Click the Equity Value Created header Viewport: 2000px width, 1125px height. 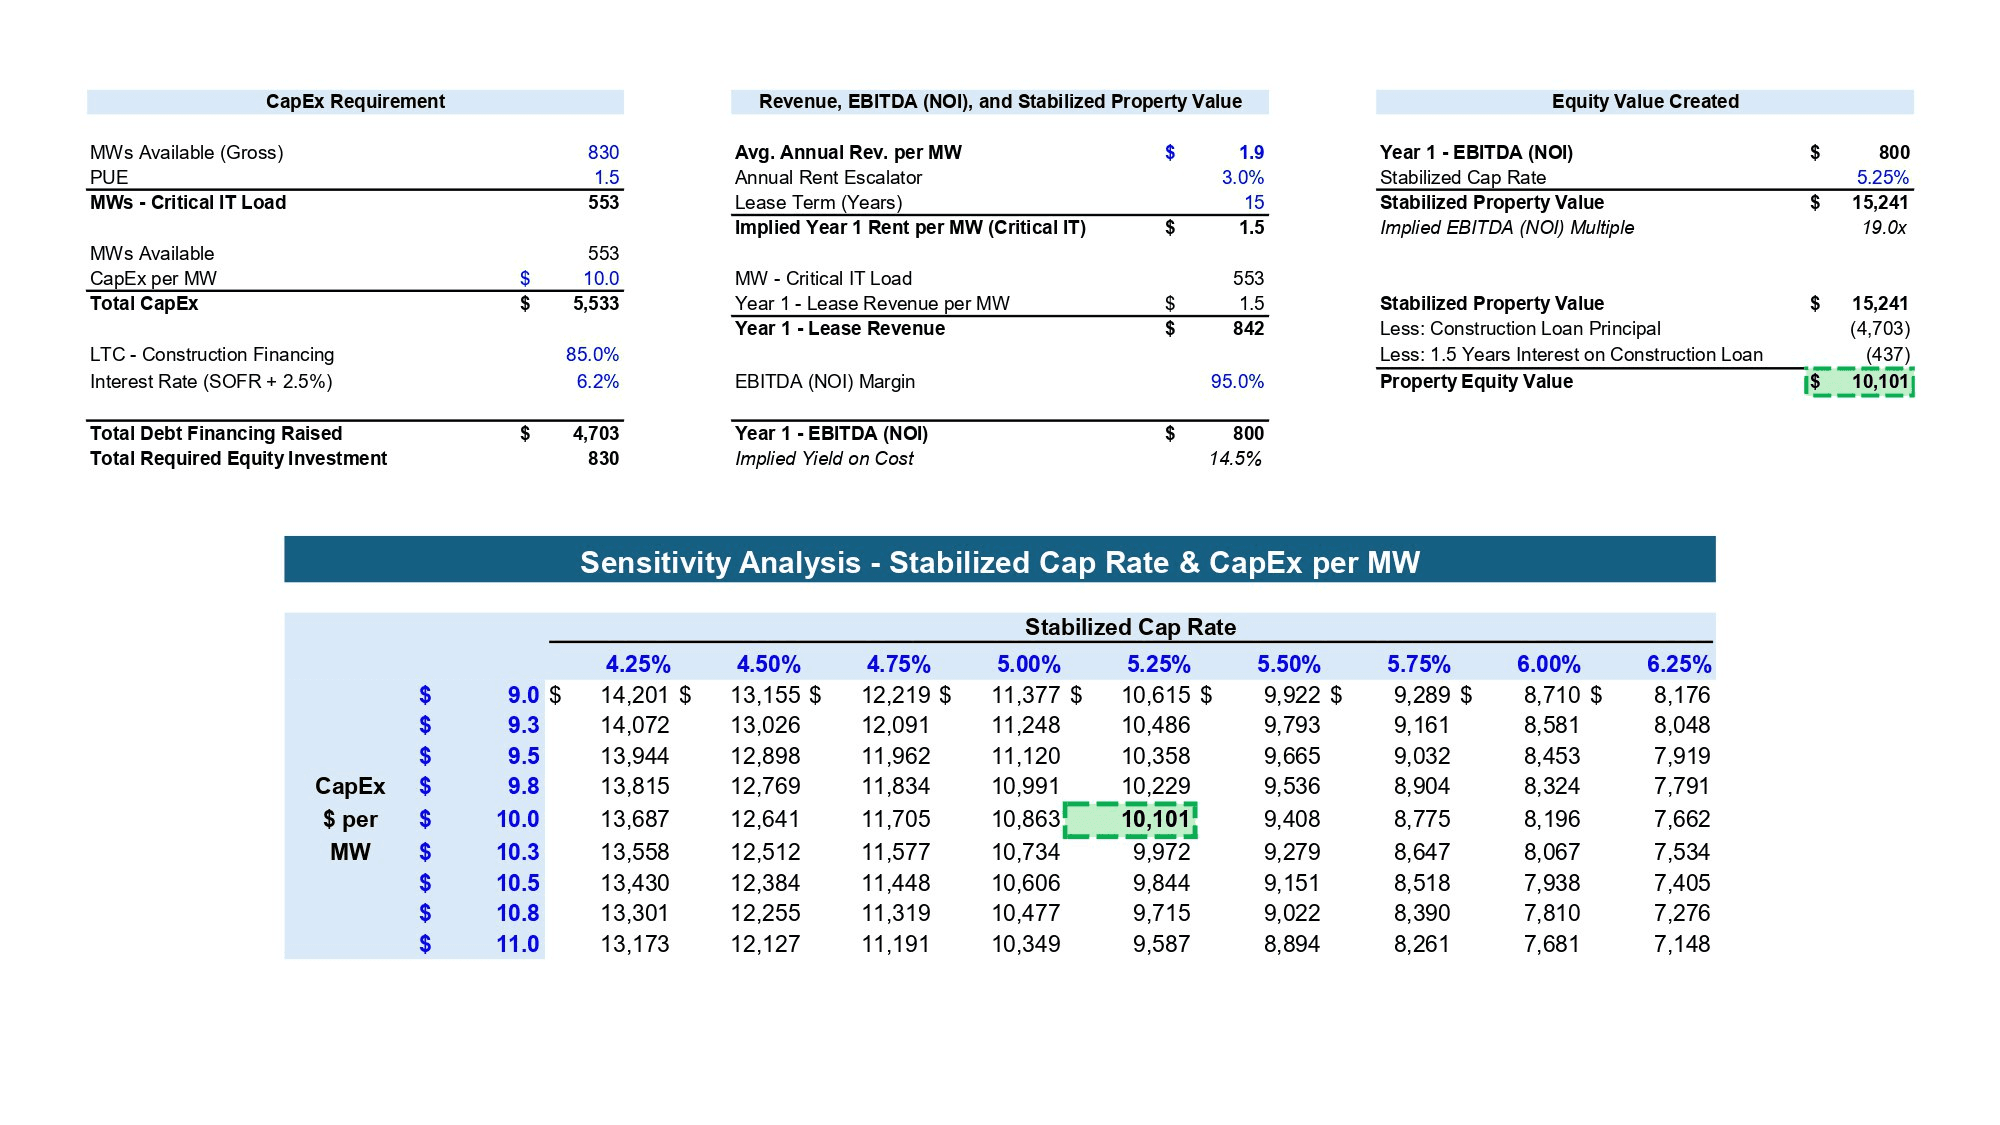pos(1644,101)
